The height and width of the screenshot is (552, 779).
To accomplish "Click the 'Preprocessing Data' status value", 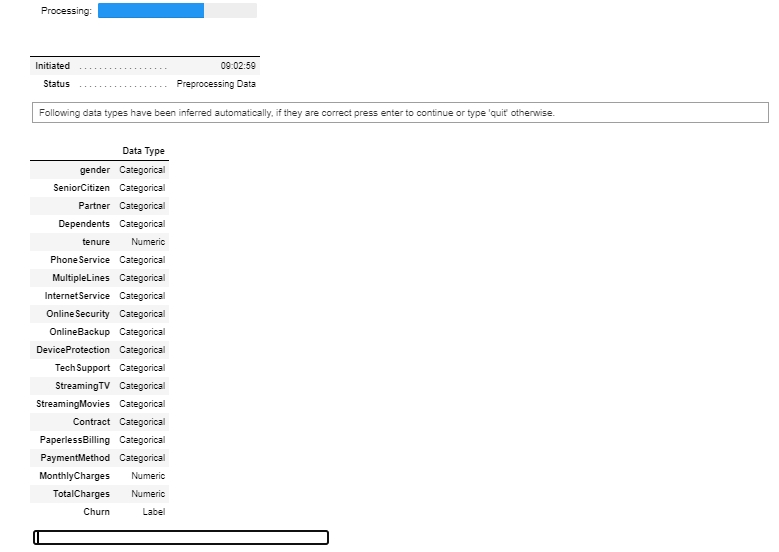I will click(x=216, y=84).
